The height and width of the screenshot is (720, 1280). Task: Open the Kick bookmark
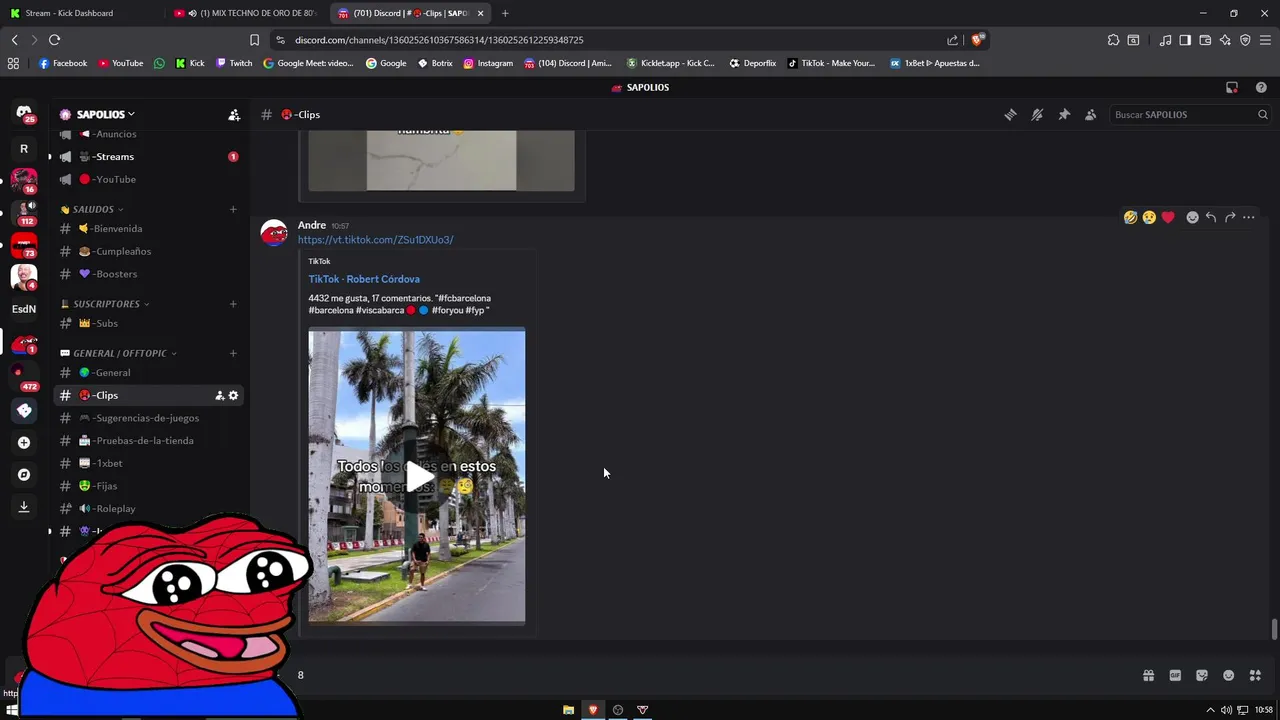pos(190,63)
